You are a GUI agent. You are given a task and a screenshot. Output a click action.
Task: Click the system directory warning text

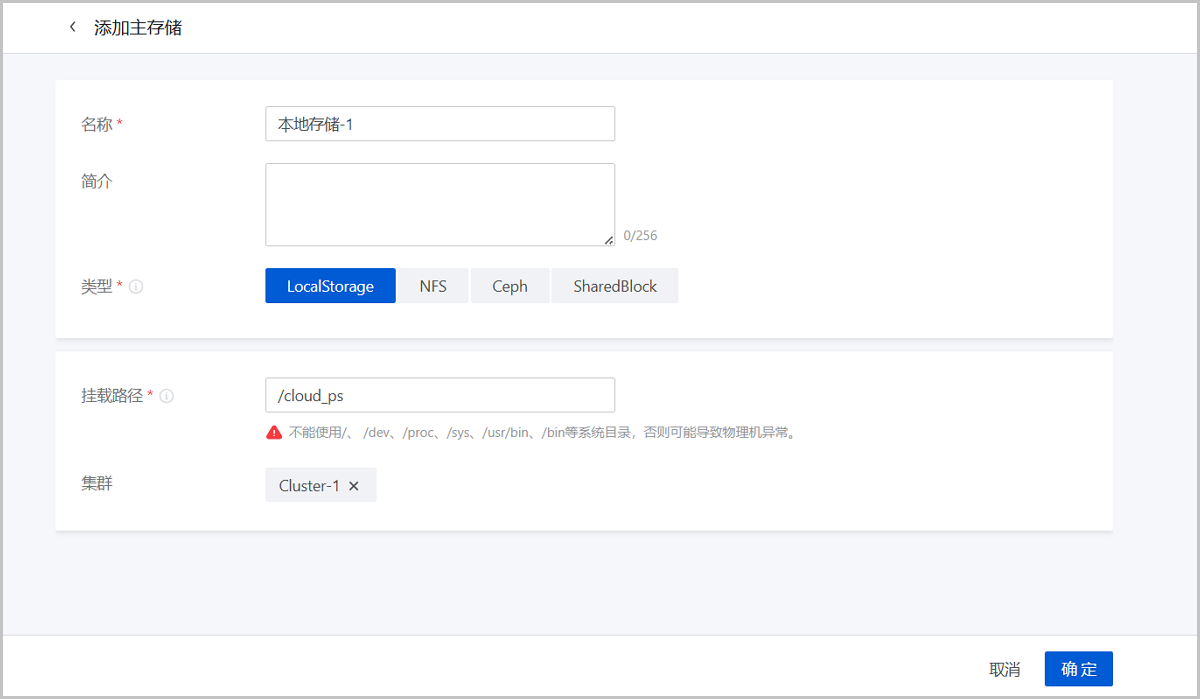(x=541, y=433)
